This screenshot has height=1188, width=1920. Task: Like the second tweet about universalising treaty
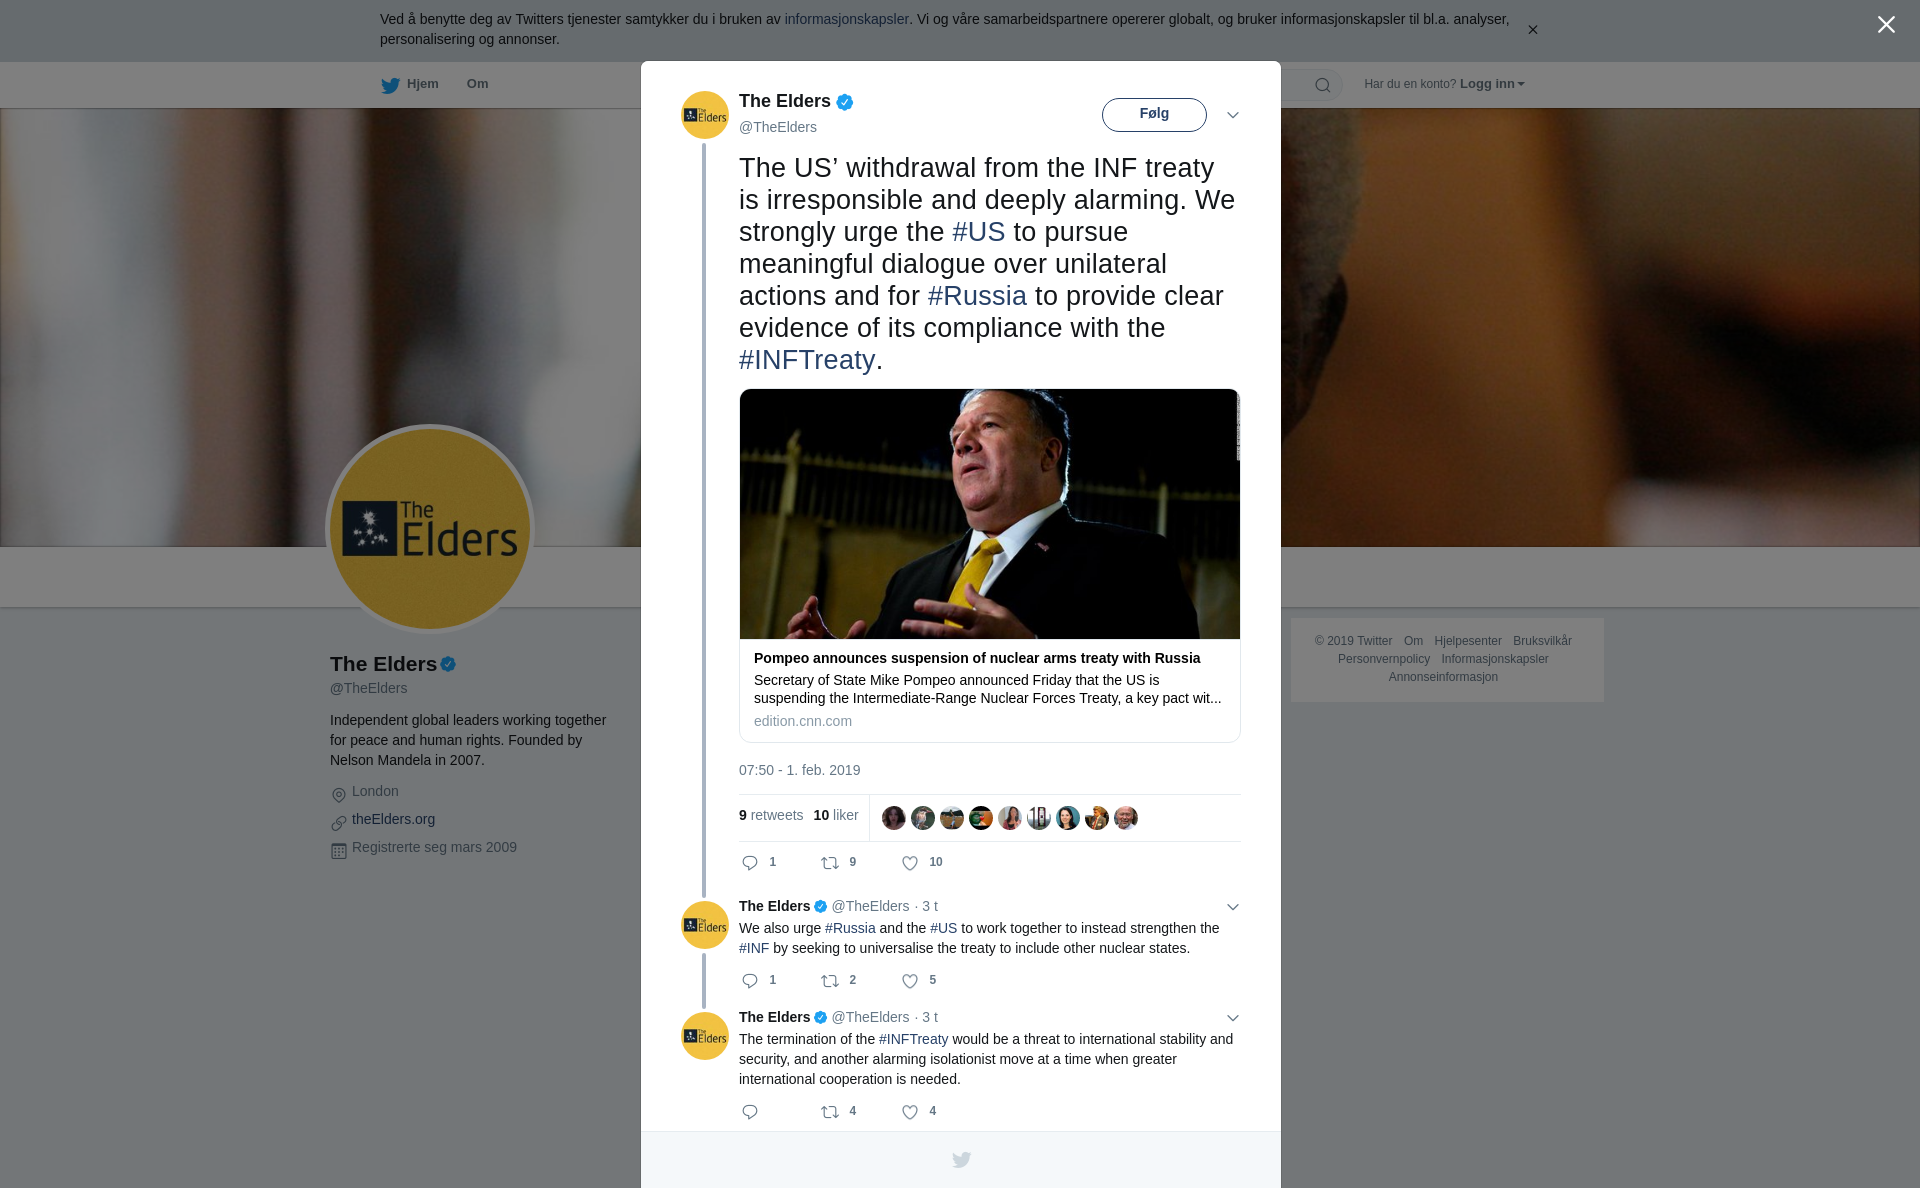coord(910,981)
